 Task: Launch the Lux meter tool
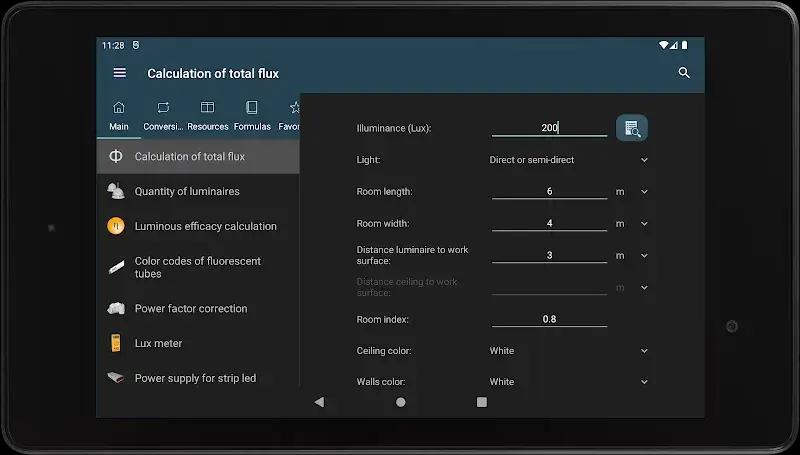[x=158, y=343]
